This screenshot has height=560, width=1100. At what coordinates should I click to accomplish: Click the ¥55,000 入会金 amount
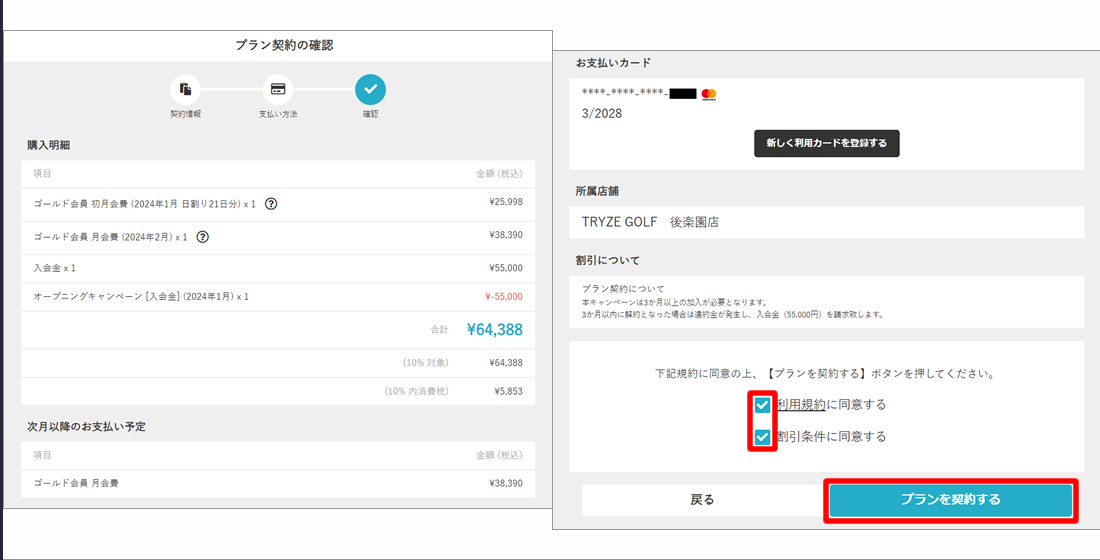(506, 268)
